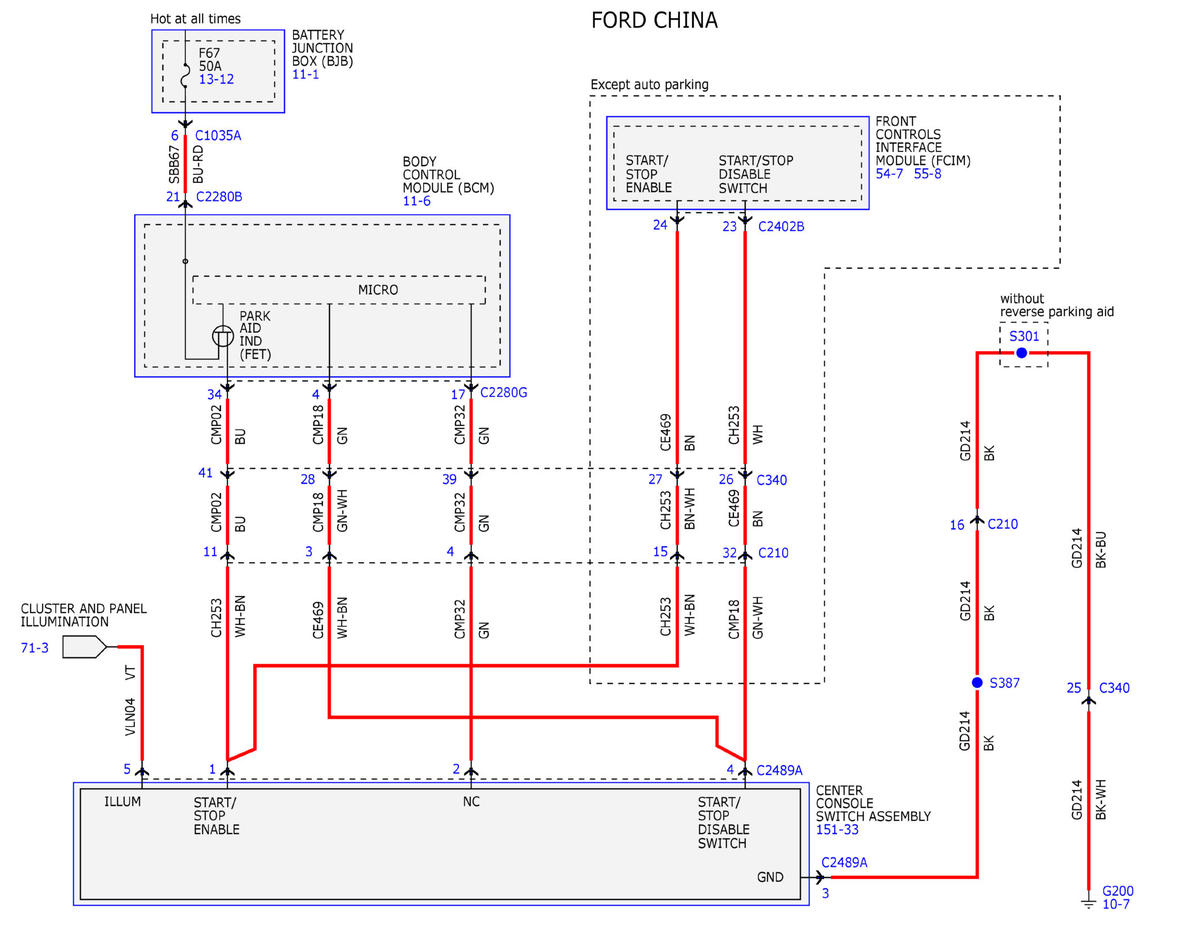Screen dimensions: 1200x927
Task: Click pin number 11 on CMP02 wire
Action: (x=210, y=552)
